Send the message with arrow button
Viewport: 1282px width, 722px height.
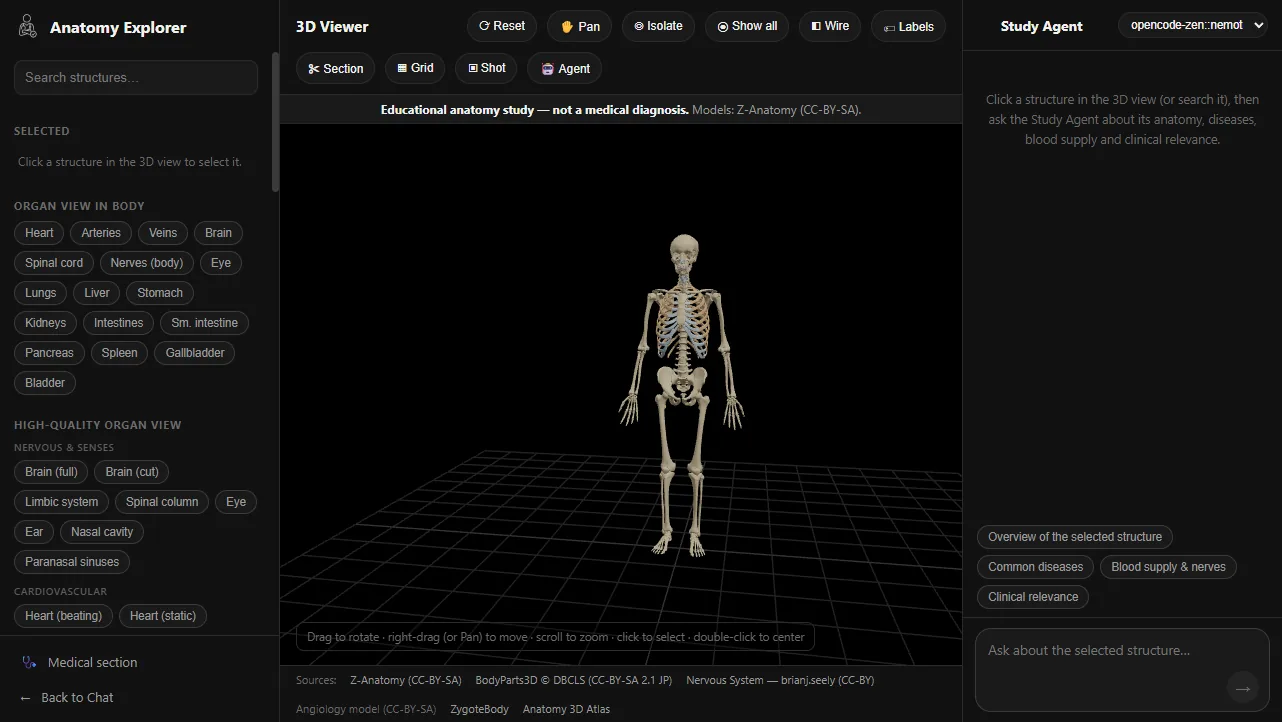(1243, 688)
